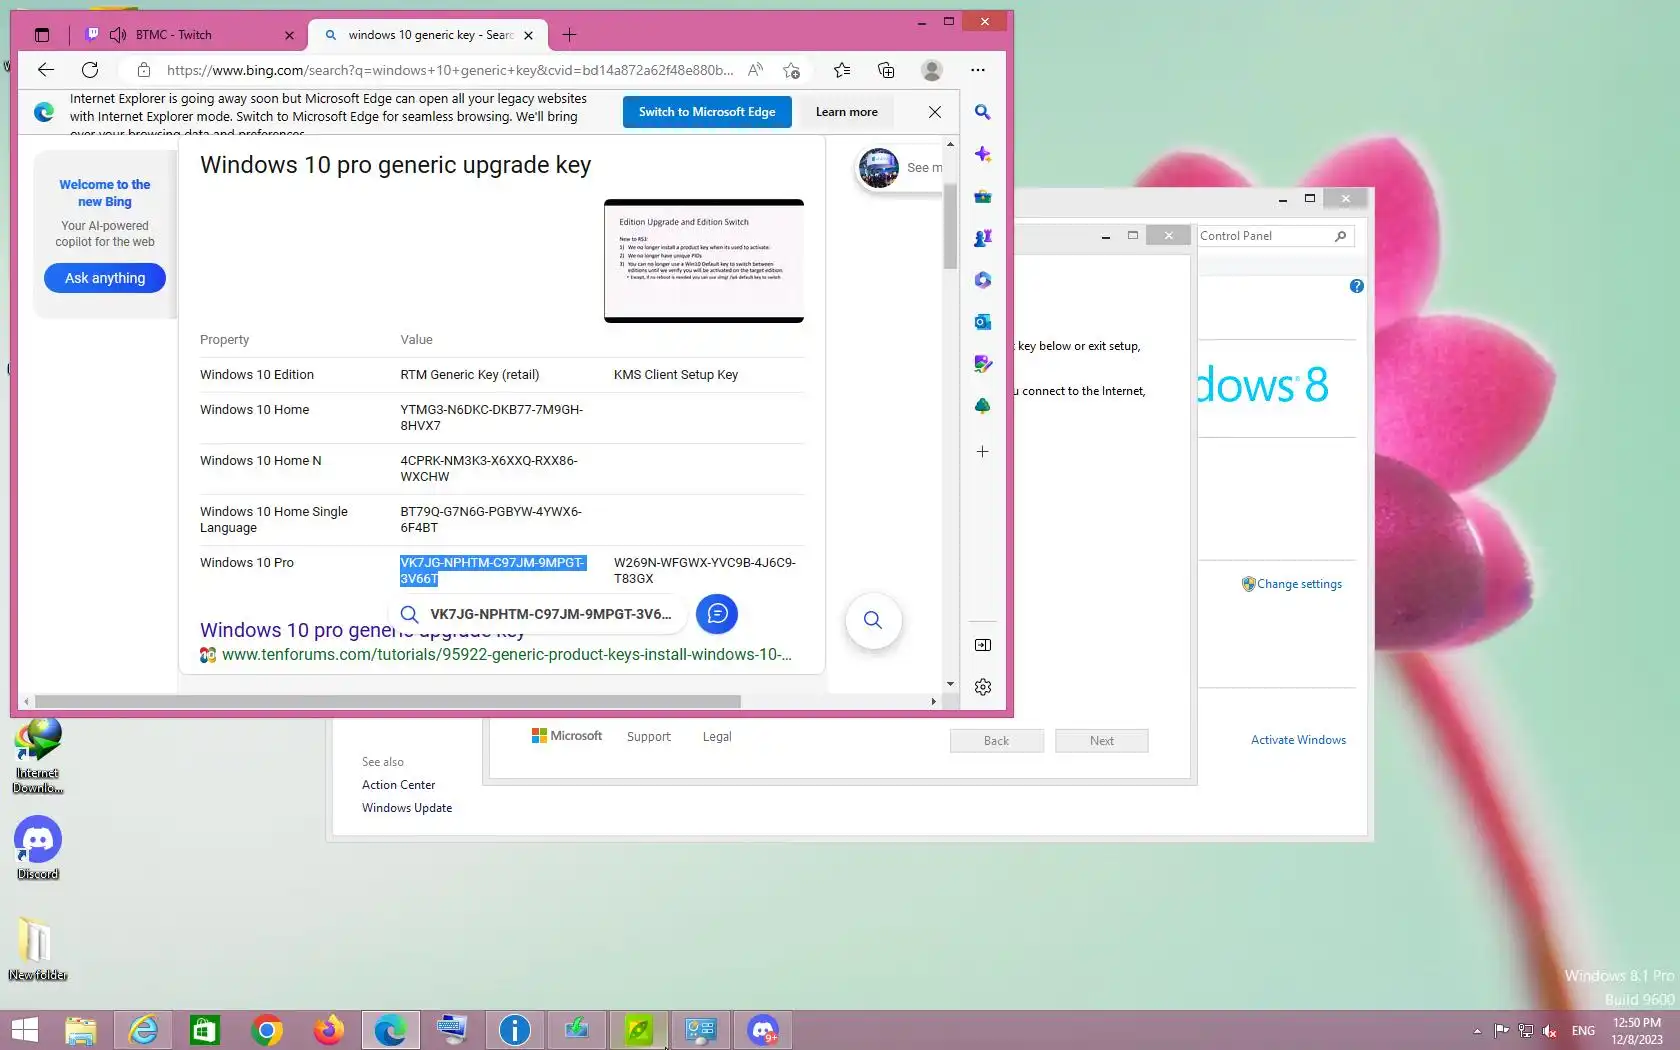The height and width of the screenshot is (1050, 1680).
Task: Hide the Edge sidebar with the panel icon
Action: pyautogui.click(x=983, y=645)
